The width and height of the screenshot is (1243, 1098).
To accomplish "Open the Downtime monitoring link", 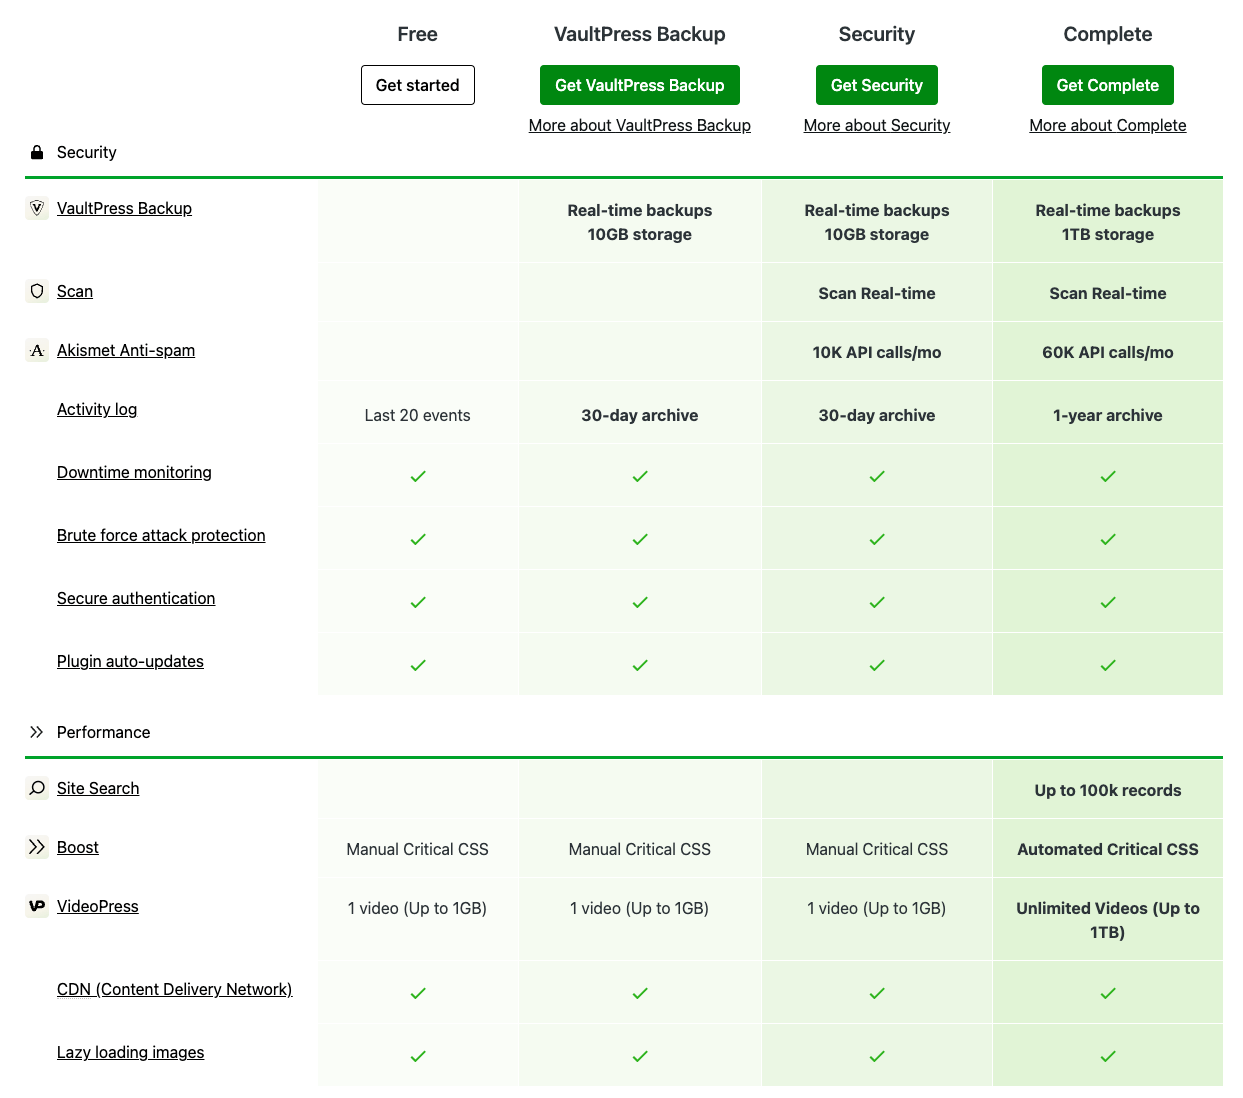I will pos(134,472).
